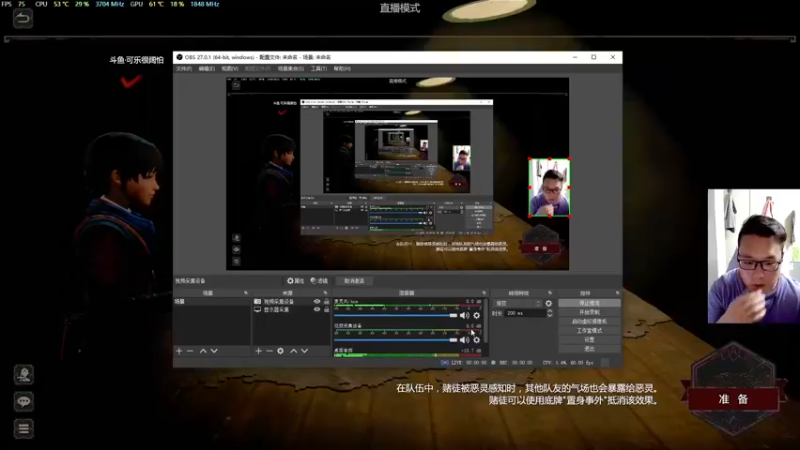Click the game's back arrow icon
Viewport: 800px width, 450px height.
tap(22, 19)
